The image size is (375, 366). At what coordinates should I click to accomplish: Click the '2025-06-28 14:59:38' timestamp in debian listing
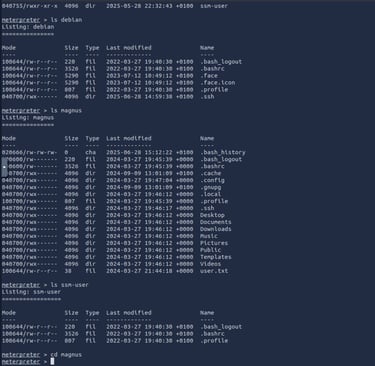pyautogui.click(x=139, y=97)
